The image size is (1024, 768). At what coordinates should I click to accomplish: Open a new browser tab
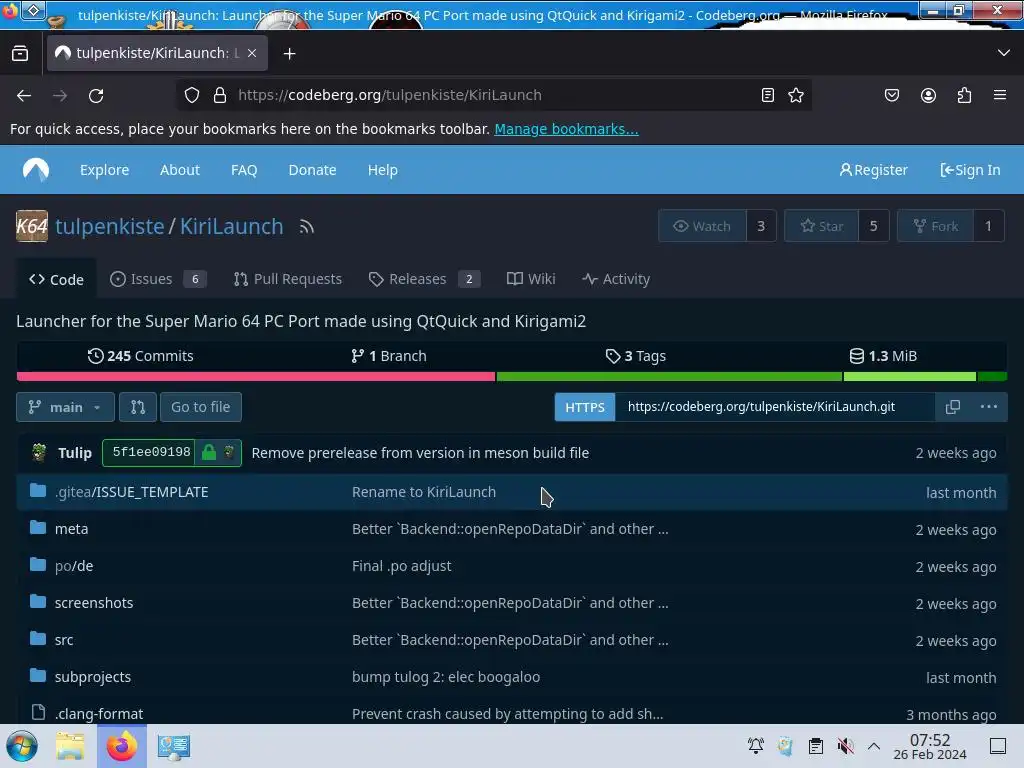289,54
